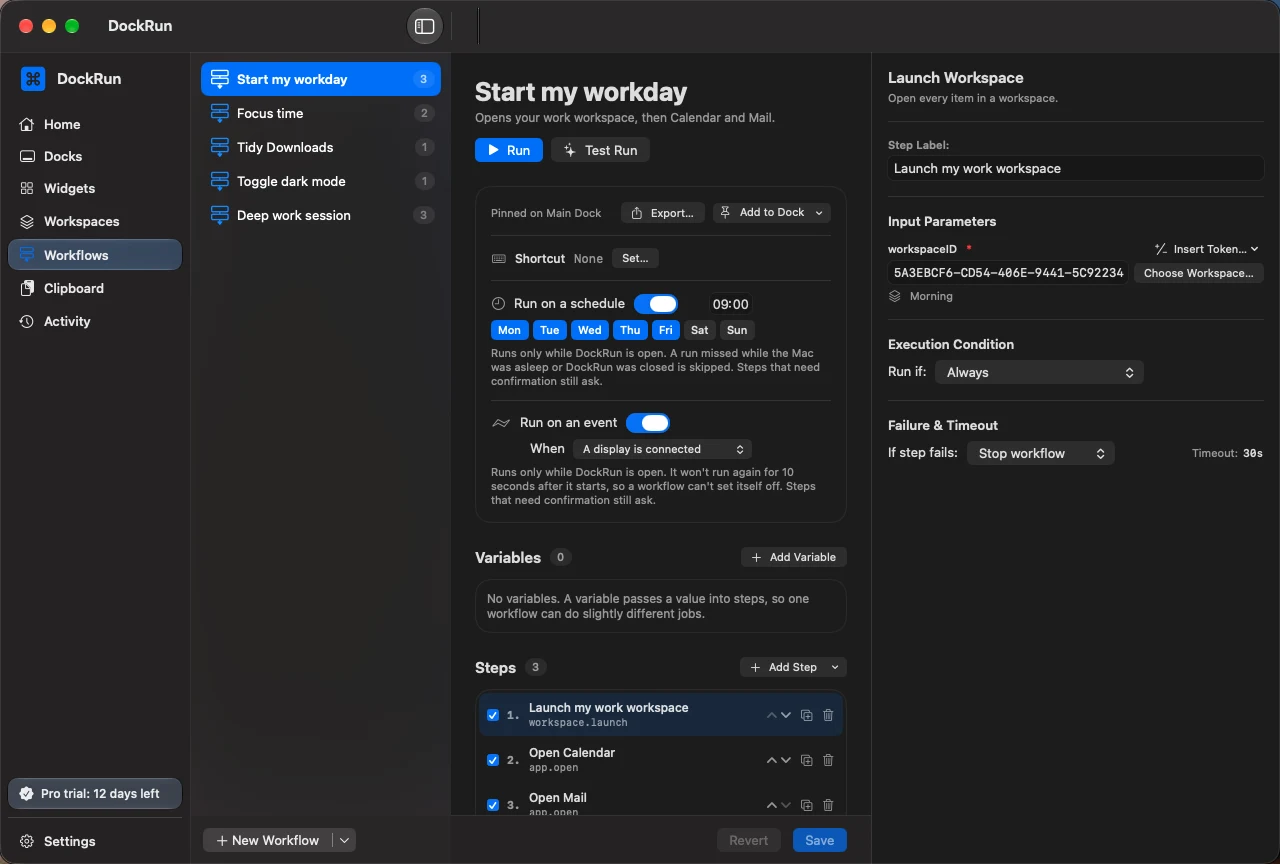1280x864 pixels.
Task: Click the Add Variable button
Action: 794,557
